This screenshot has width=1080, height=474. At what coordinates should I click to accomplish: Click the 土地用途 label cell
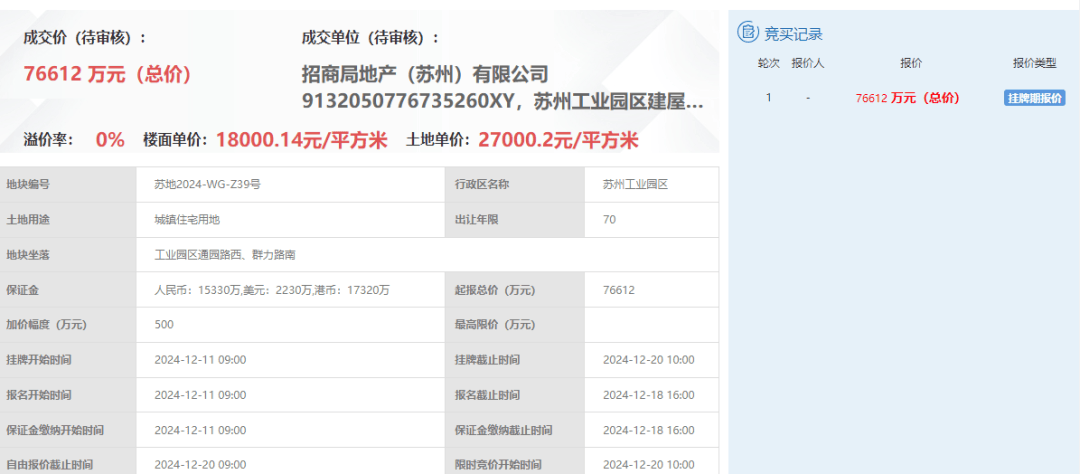pyautogui.click(x=68, y=220)
